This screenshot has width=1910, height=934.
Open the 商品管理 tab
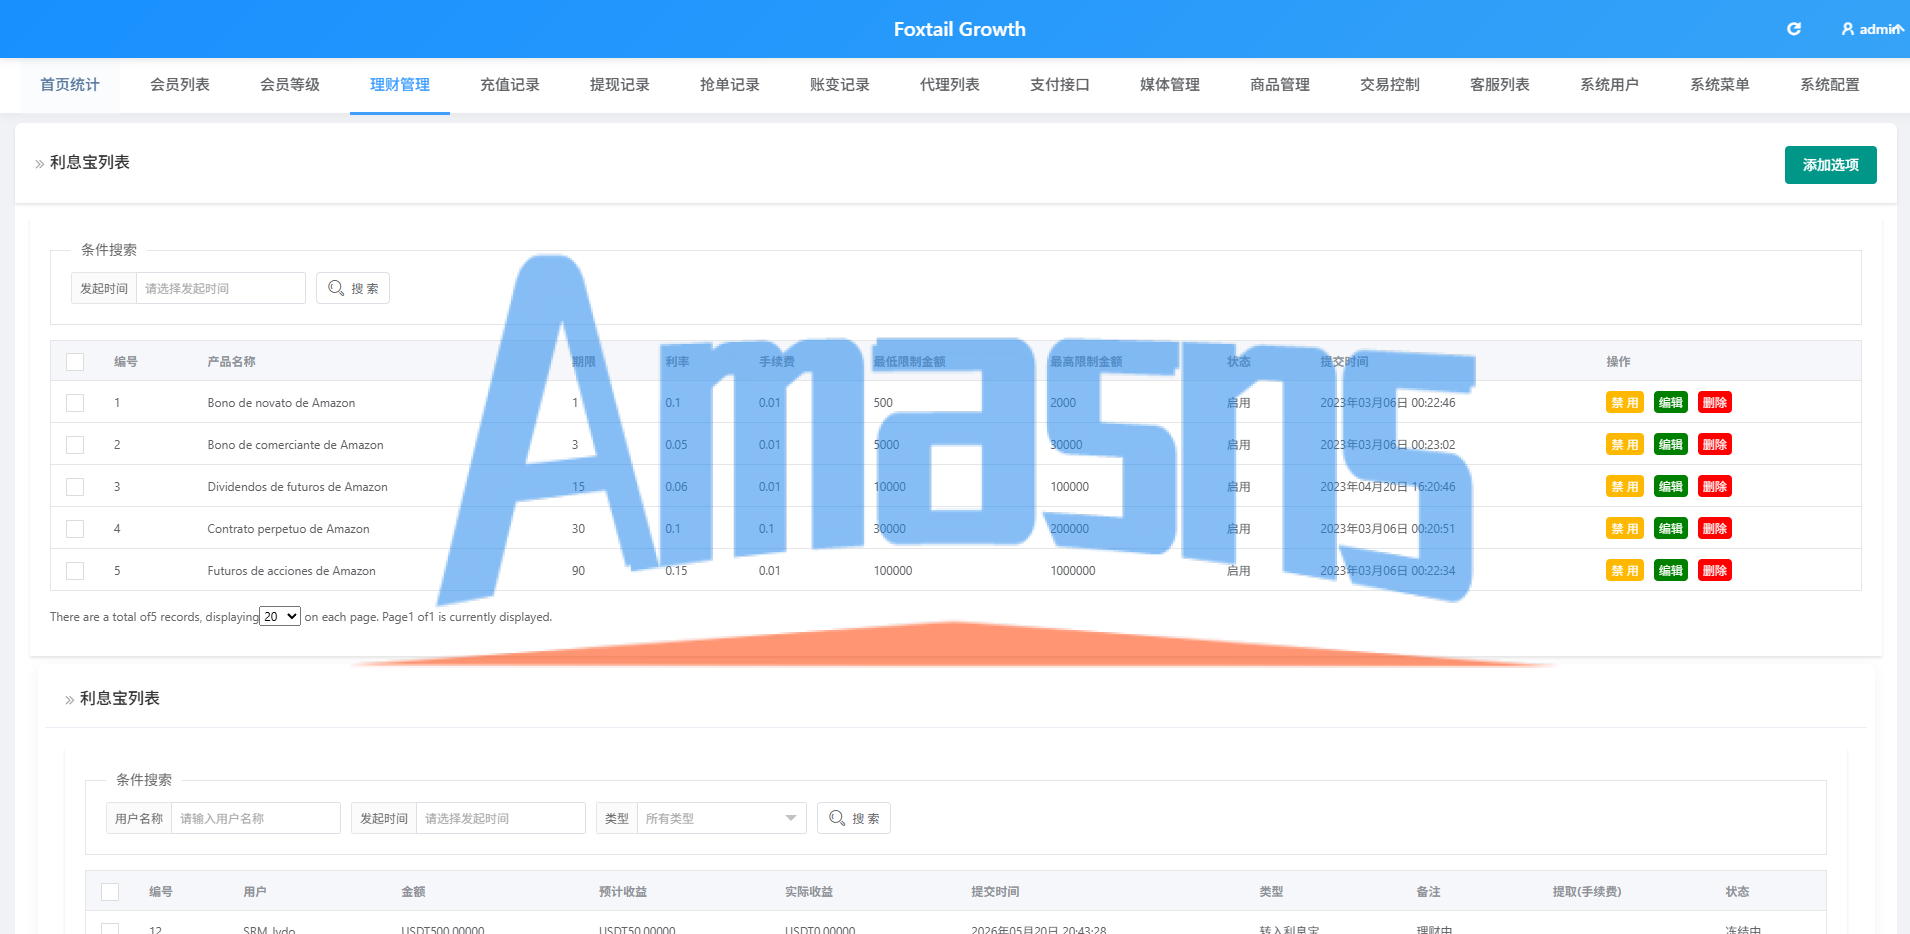1280,85
